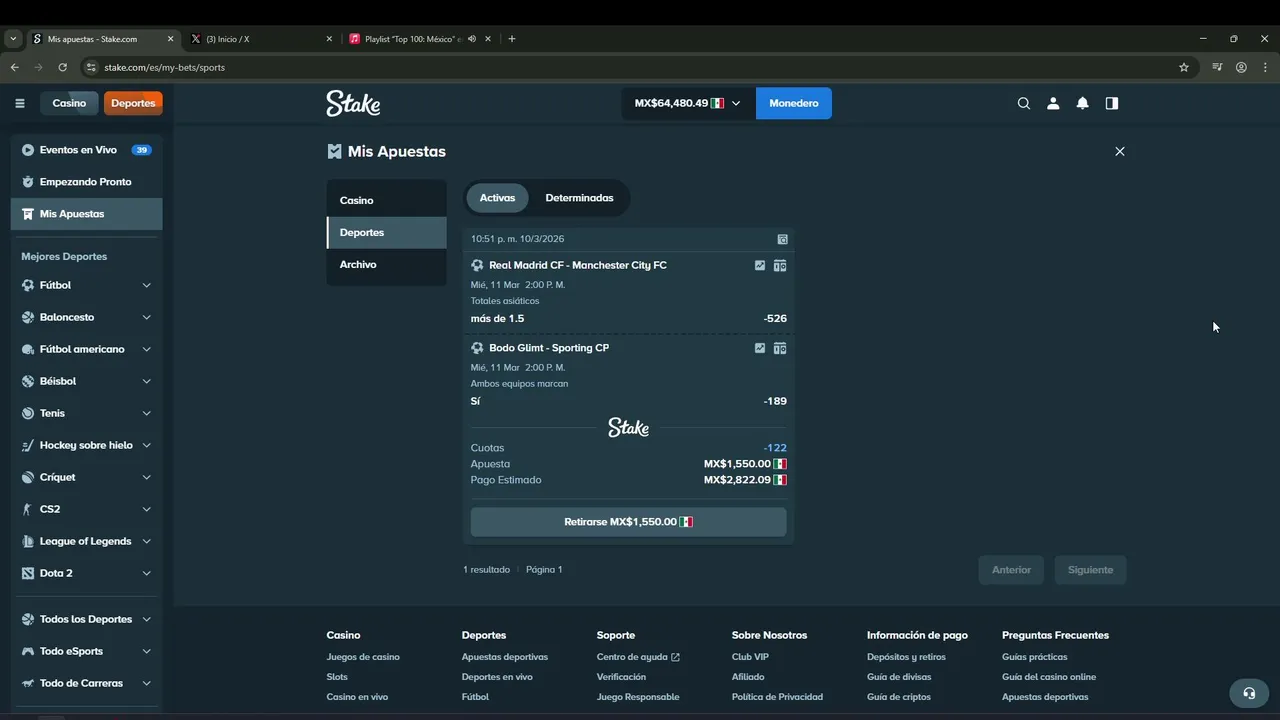Open media controls icon in Chrome toolbar
The image size is (1280, 720).
[1217, 67]
